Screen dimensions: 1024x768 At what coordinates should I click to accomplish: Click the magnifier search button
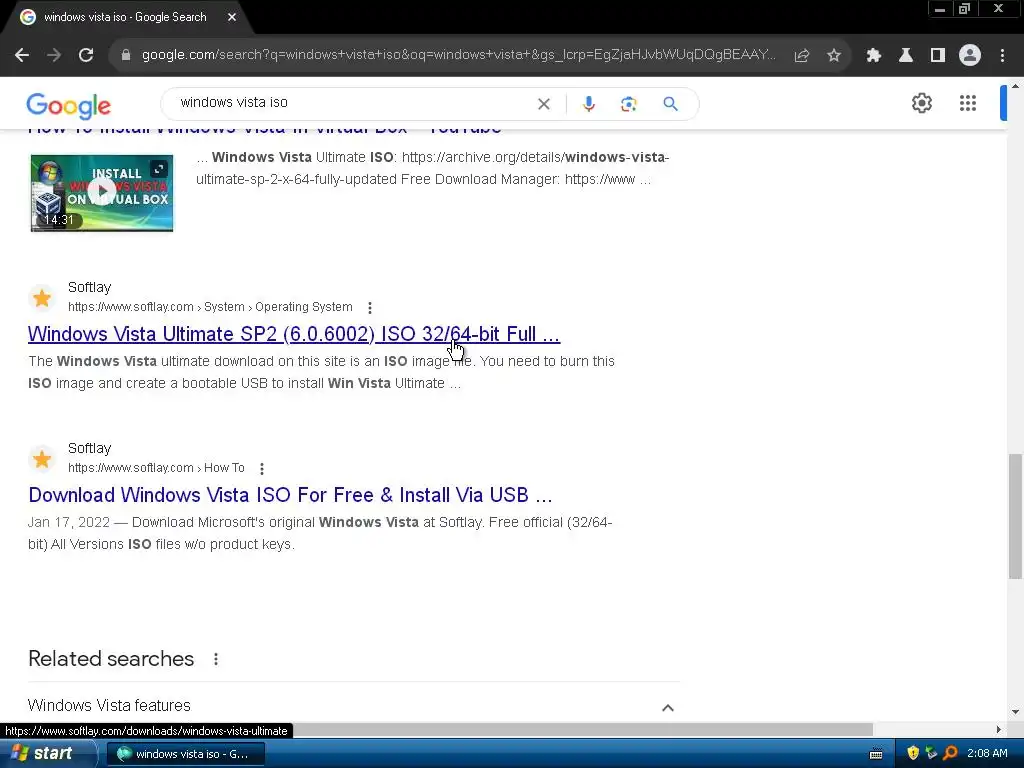tap(671, 104)
